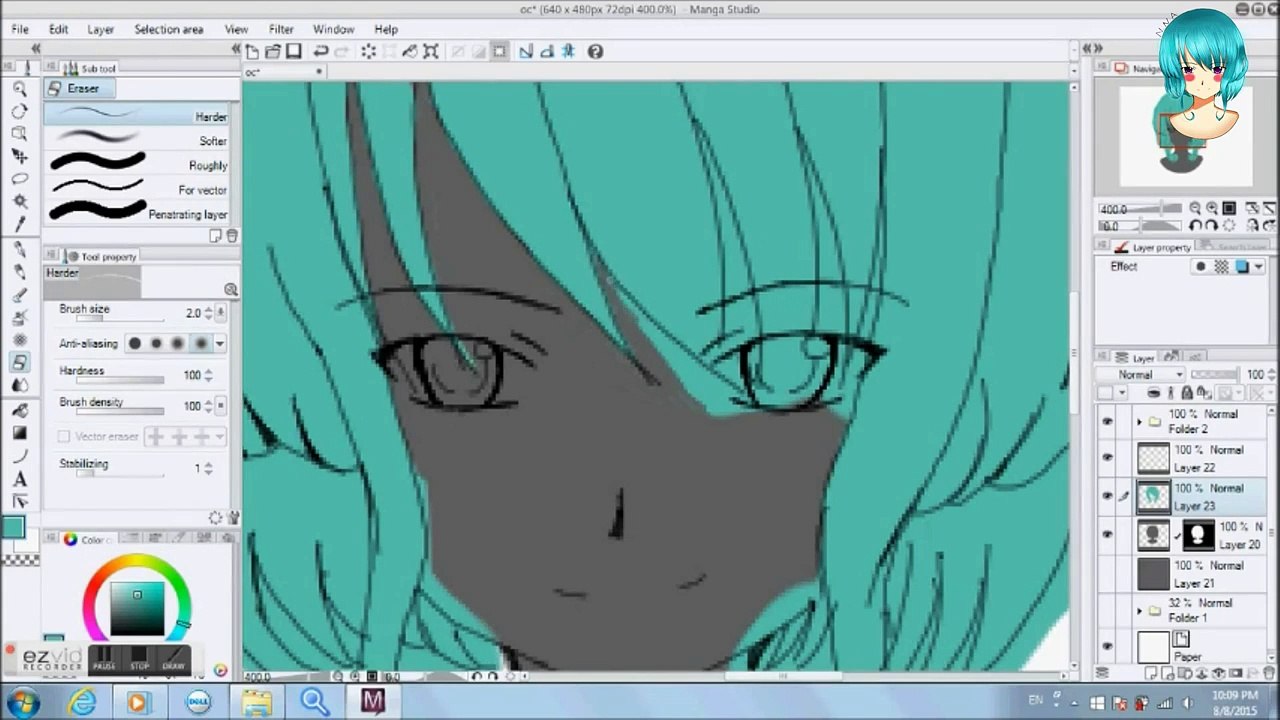Select the Figure line tool
The image size is (1280, 720).
tap(19, 456)
